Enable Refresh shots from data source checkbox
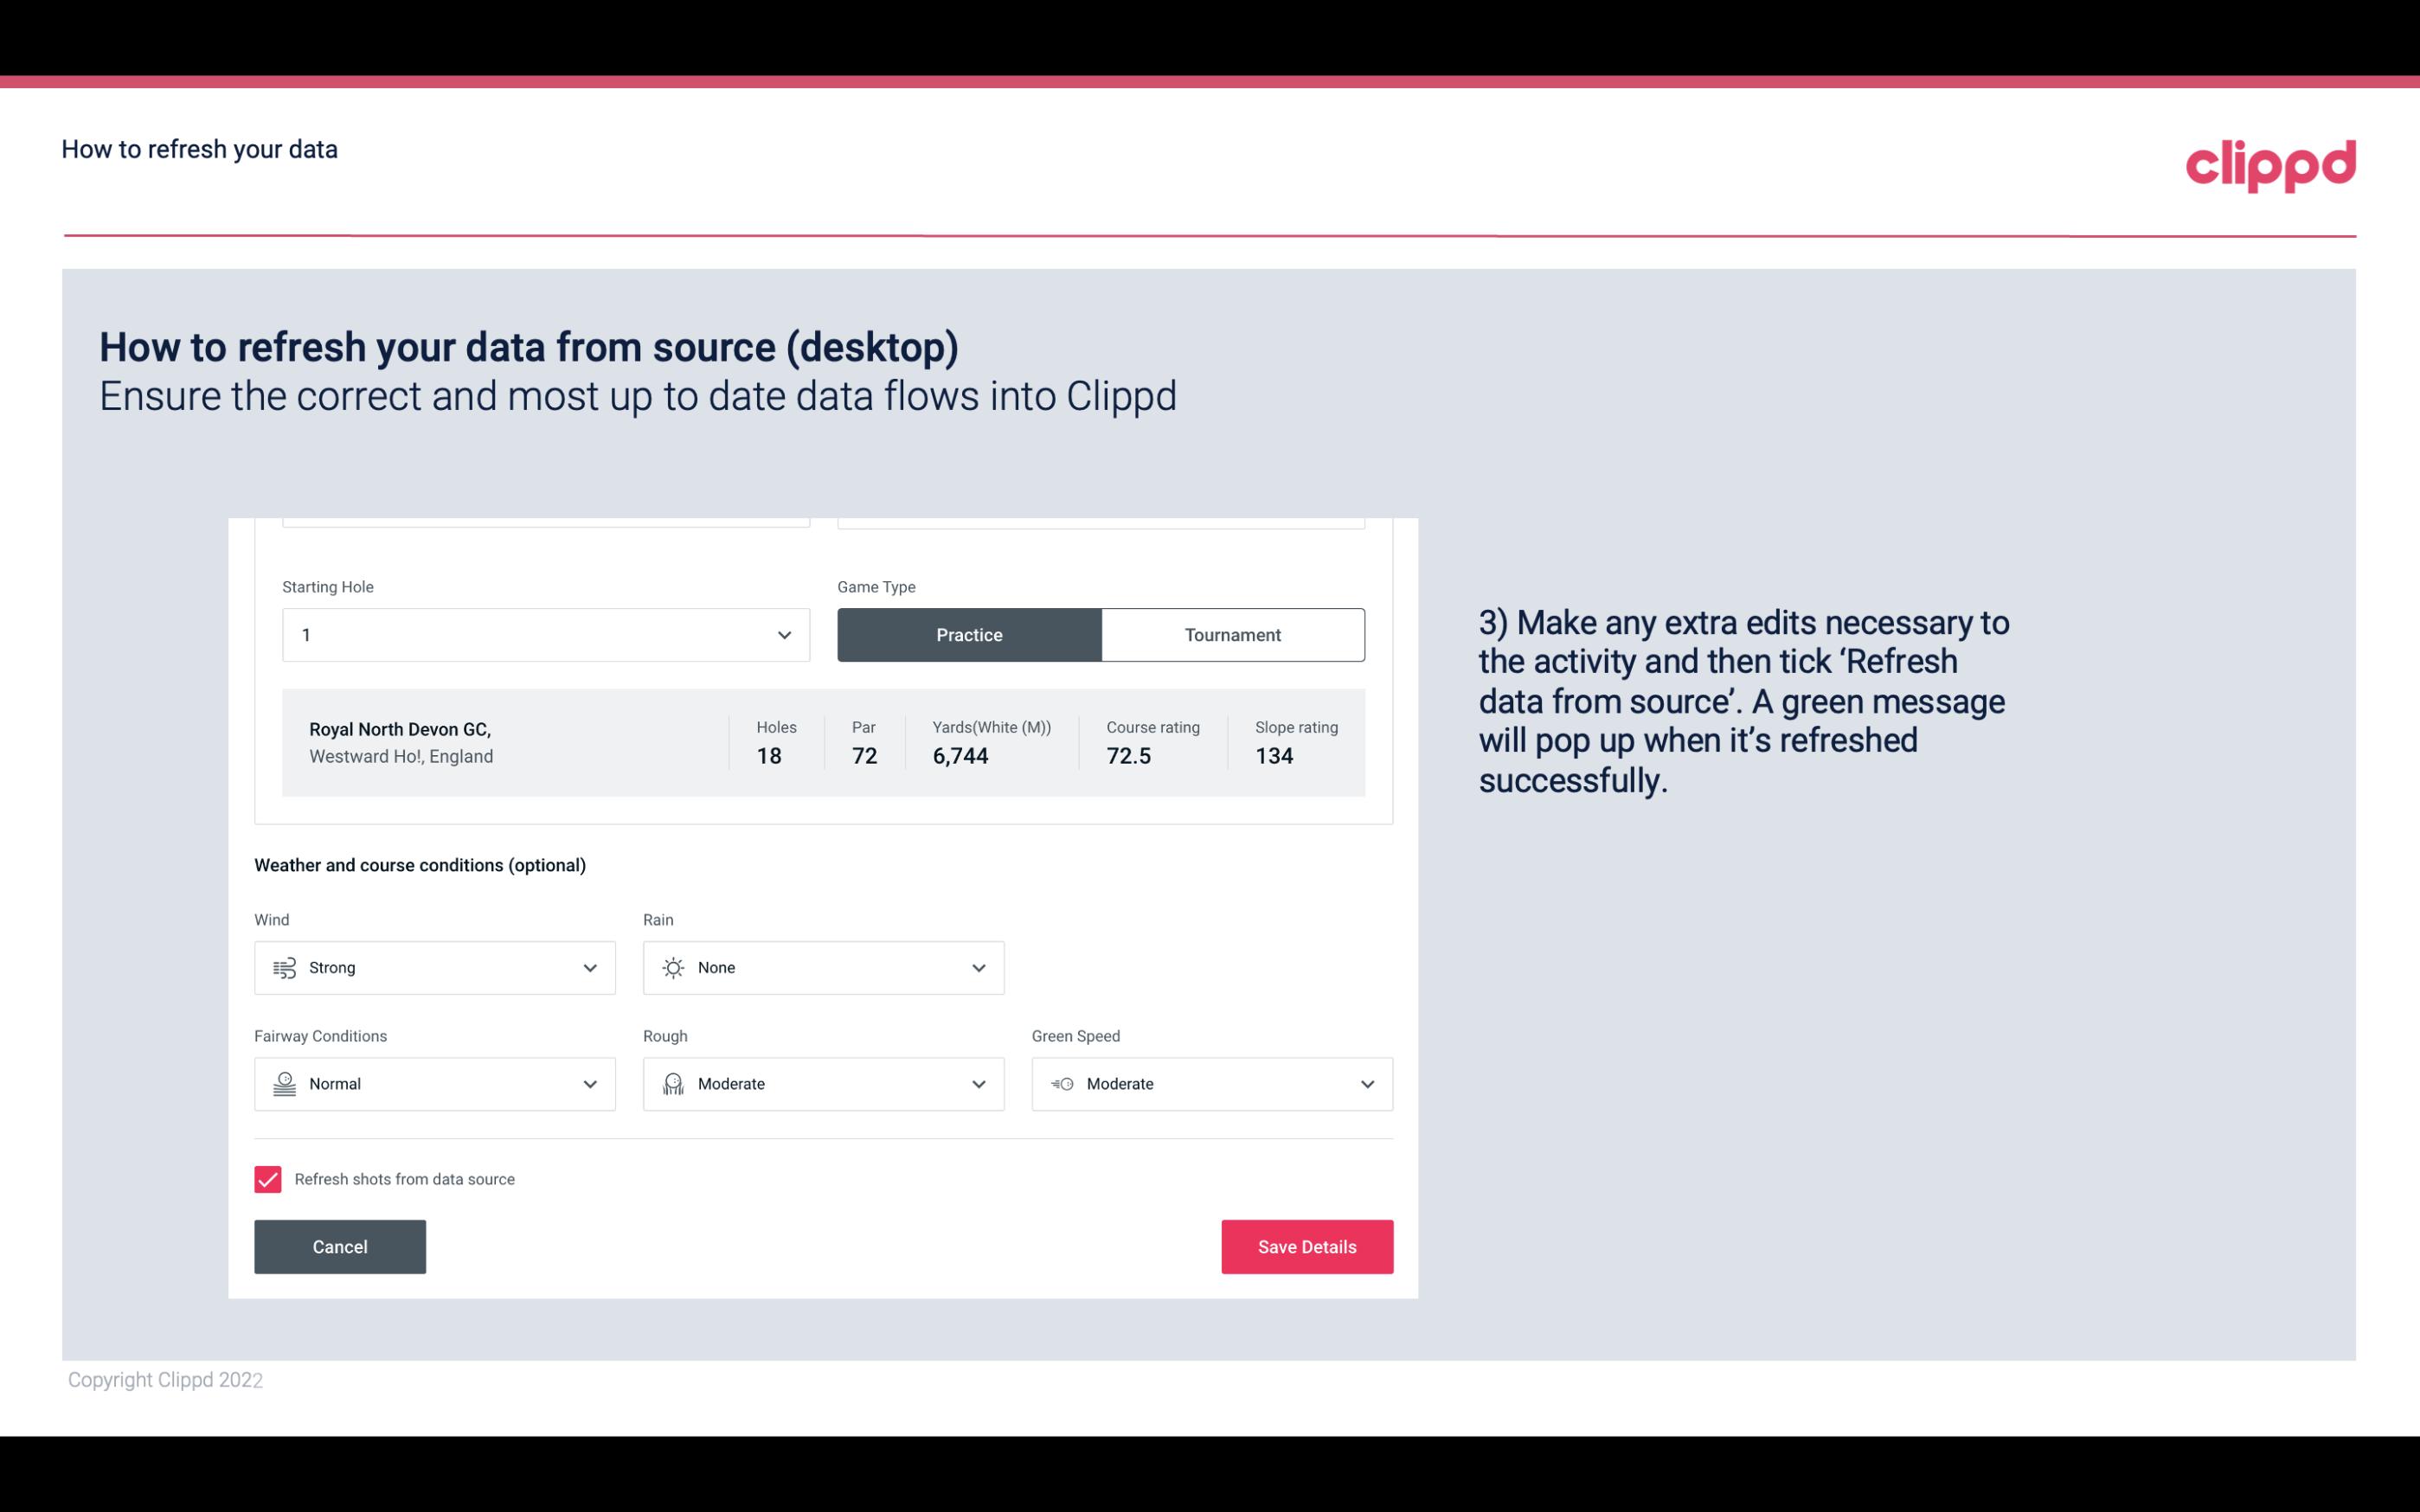This screenshot has height=1512, width=2420. click(266, 1179)
